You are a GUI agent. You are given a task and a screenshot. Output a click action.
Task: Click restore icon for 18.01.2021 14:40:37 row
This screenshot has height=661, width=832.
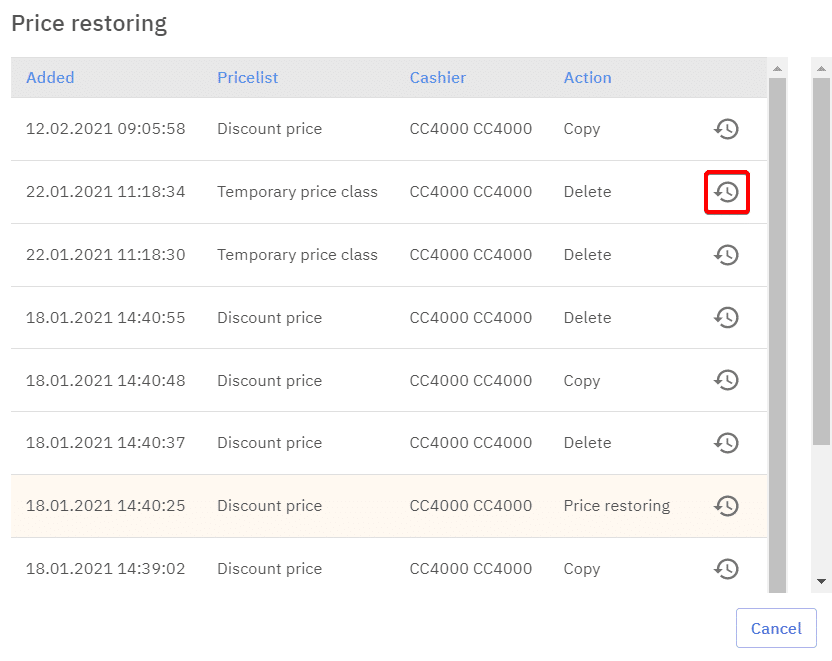click(726, 443)
